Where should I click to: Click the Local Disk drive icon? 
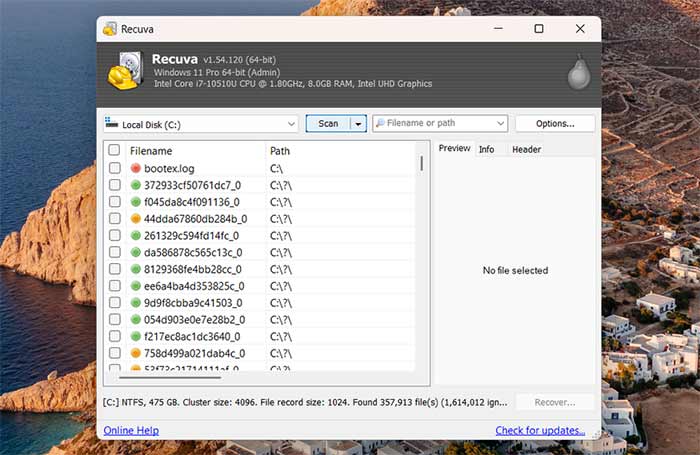pos(112,124)
